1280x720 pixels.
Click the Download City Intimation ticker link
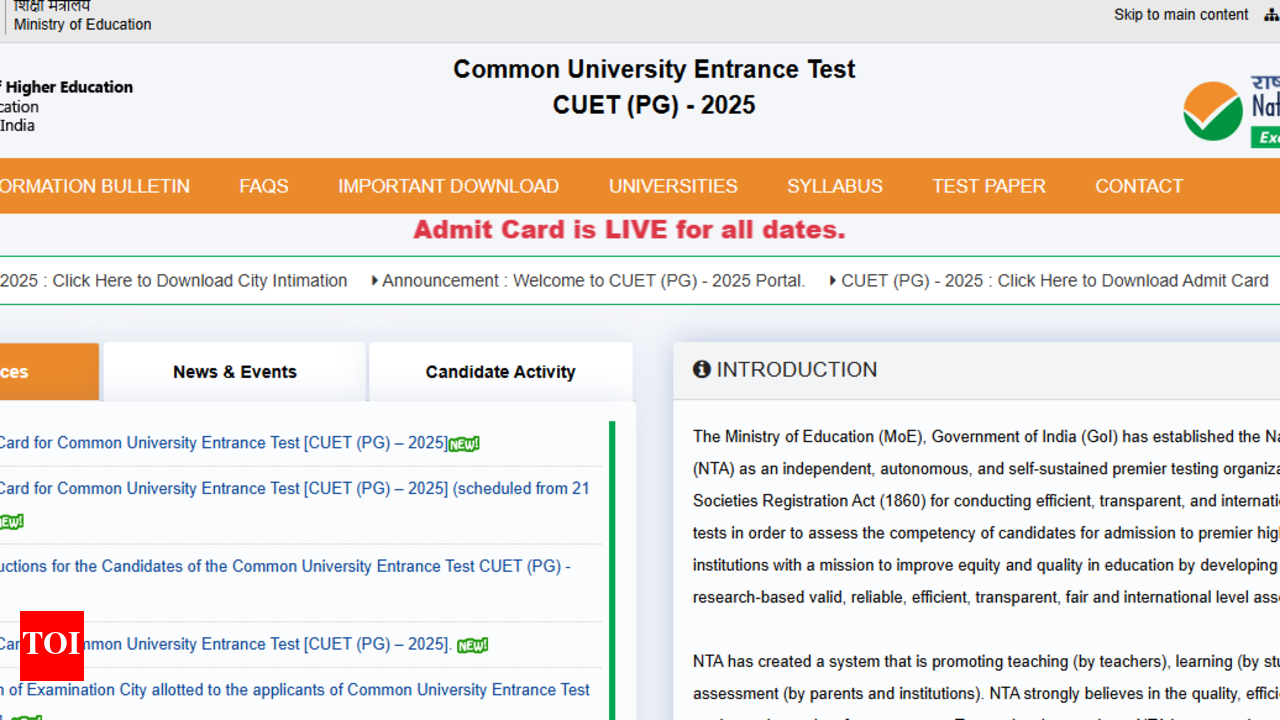[173, 281]
